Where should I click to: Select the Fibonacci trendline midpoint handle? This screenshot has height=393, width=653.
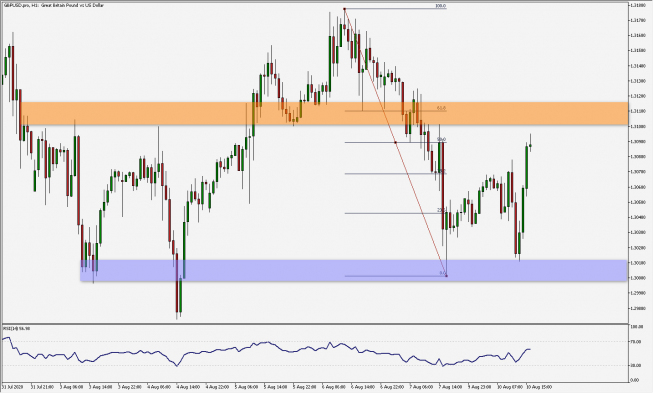point(395,142)
